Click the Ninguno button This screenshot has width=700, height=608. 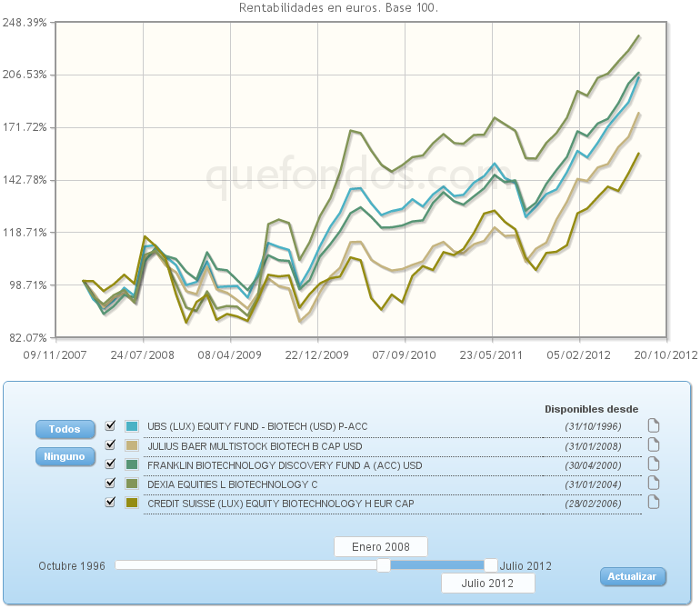coord(65,457)
